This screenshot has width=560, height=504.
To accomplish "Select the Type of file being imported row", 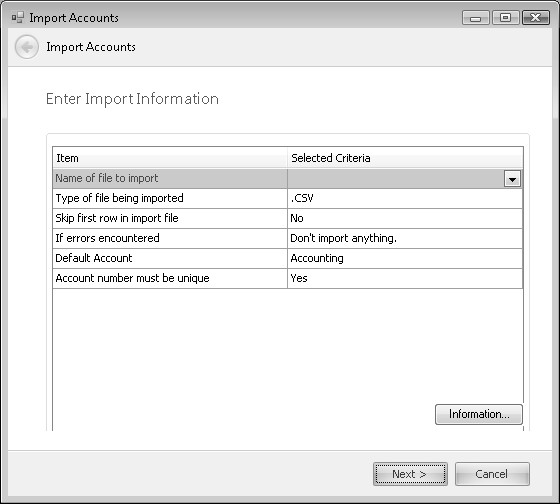I will [x=288, y=198].
